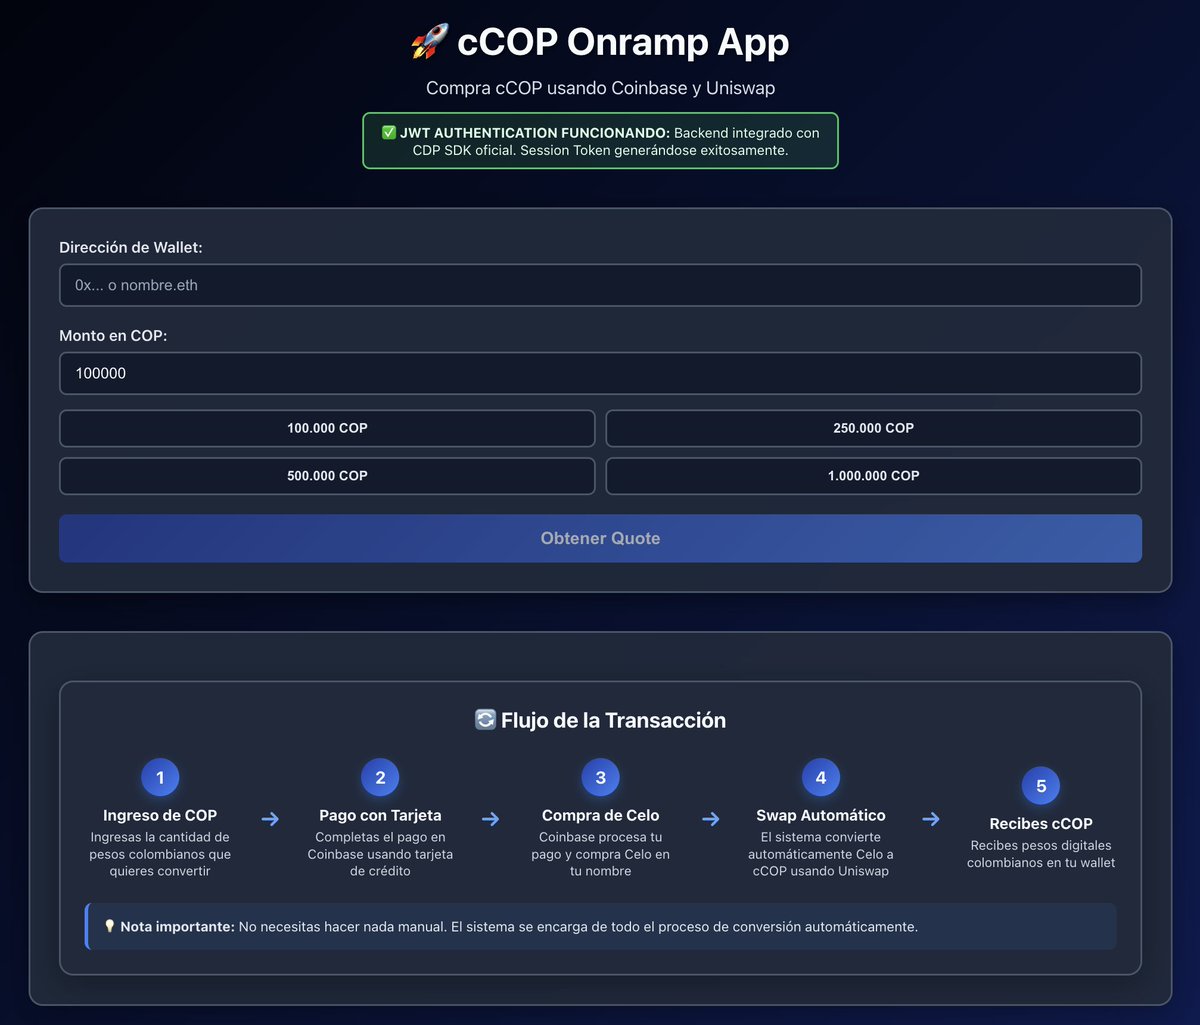Click the lightbulb icon in Nota importante
This screenshot has height=1025, width=1200.
(x=110, y=927)
